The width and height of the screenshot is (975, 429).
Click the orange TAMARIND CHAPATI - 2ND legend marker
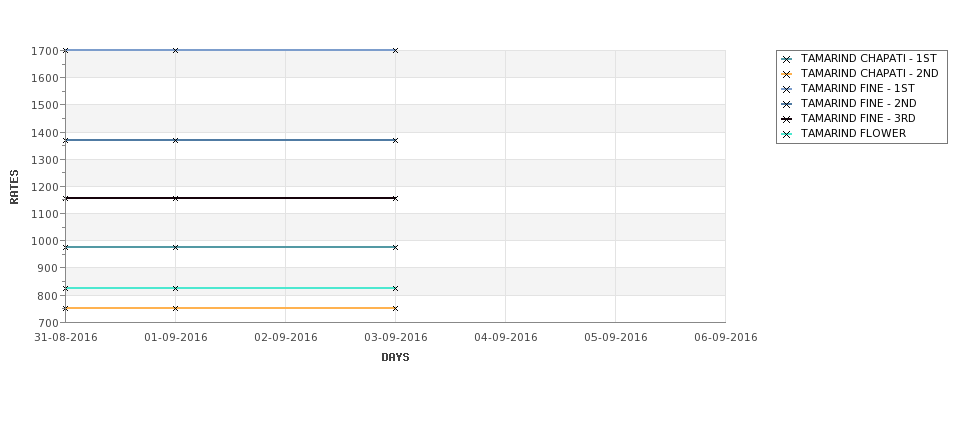[x=787, y=75]
